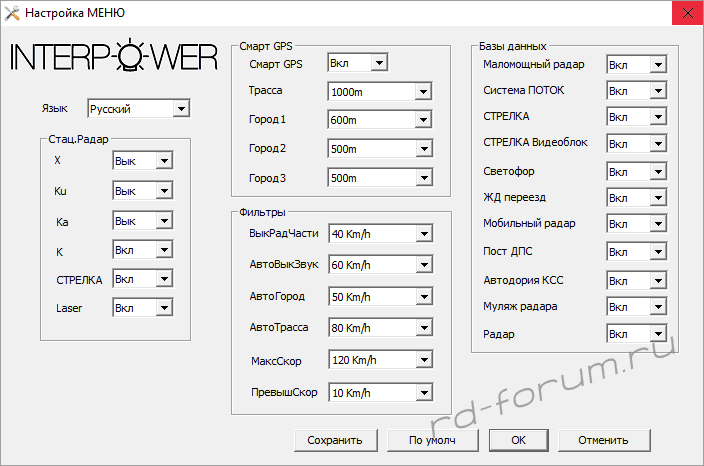The image size is (704, 466).
Task: Open the Город2 distance dropdown
Action: [380, 149]
